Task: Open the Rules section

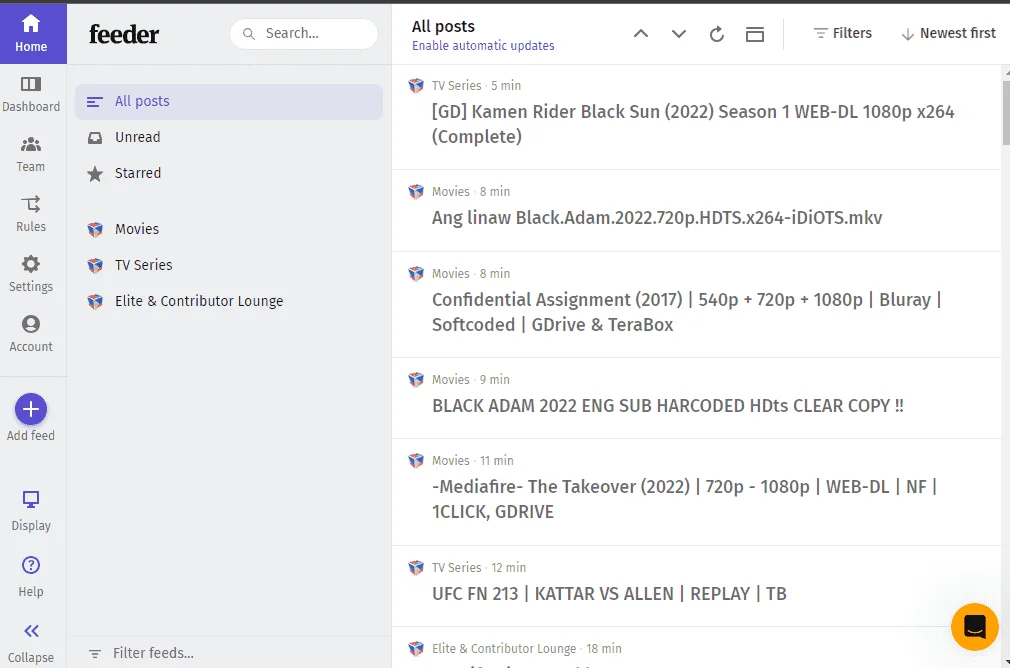Action: 31,215
